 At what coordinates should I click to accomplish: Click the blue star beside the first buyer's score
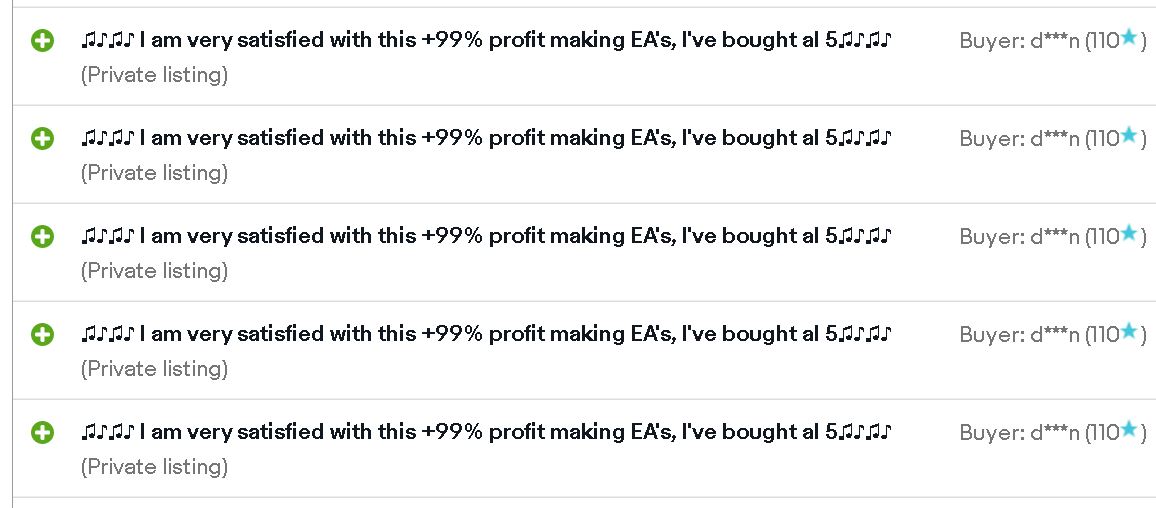pyautogui.click(x=1129, y=38)
